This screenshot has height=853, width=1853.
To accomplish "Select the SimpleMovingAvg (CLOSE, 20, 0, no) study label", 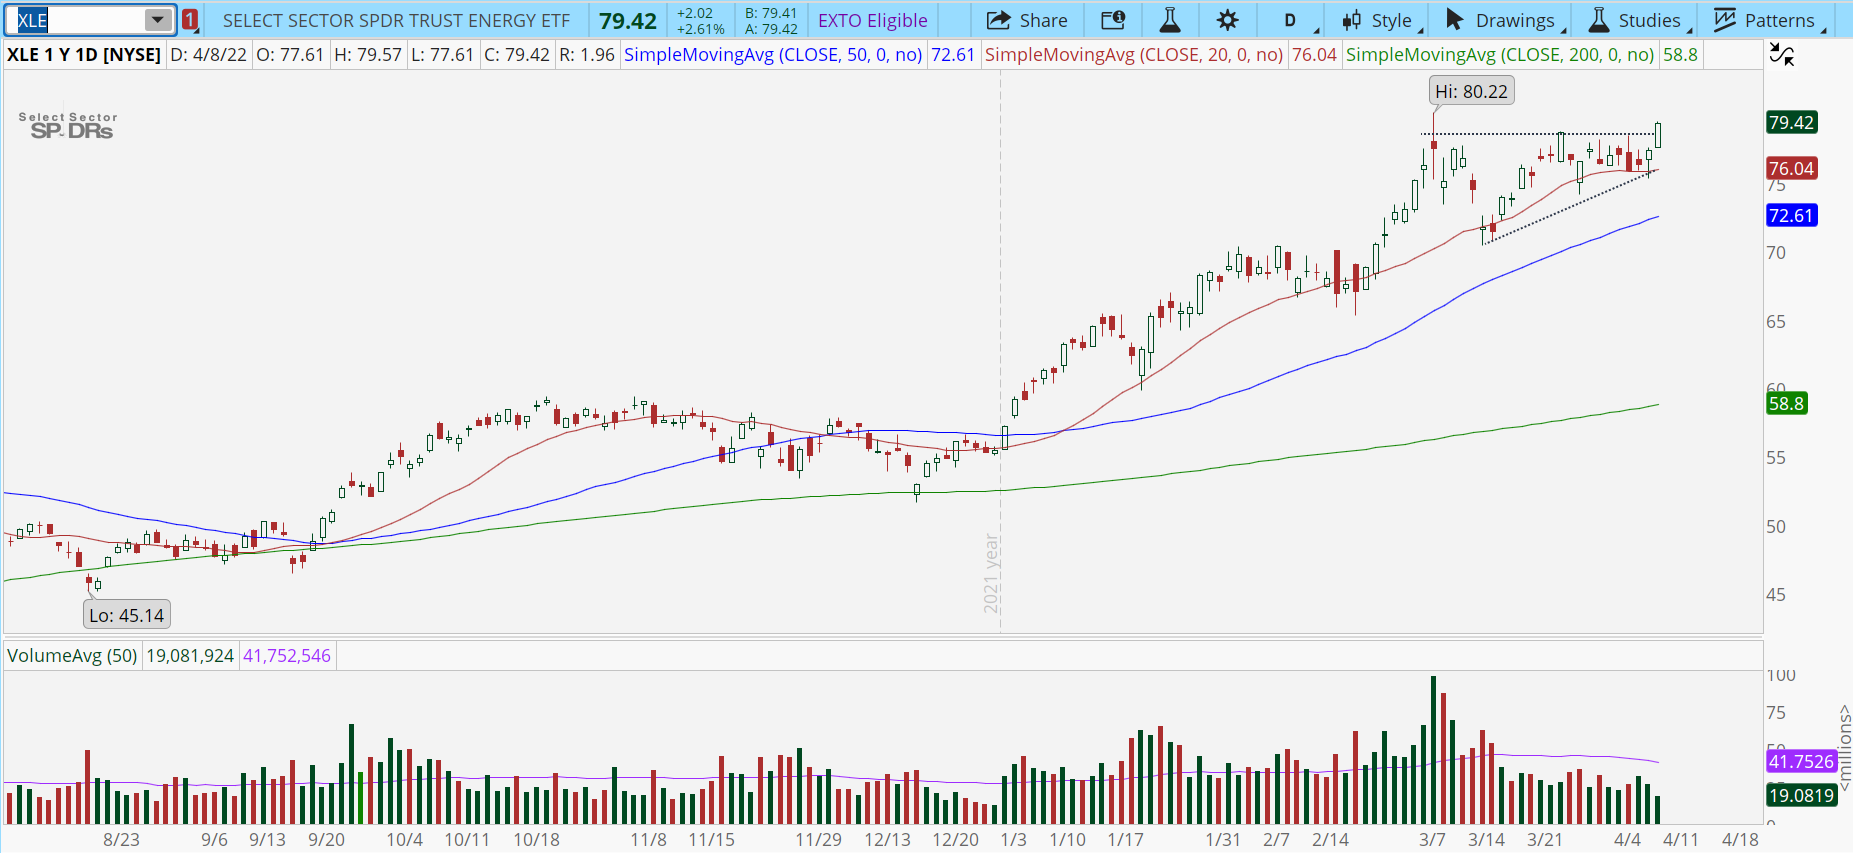I will click(1134, 55).
